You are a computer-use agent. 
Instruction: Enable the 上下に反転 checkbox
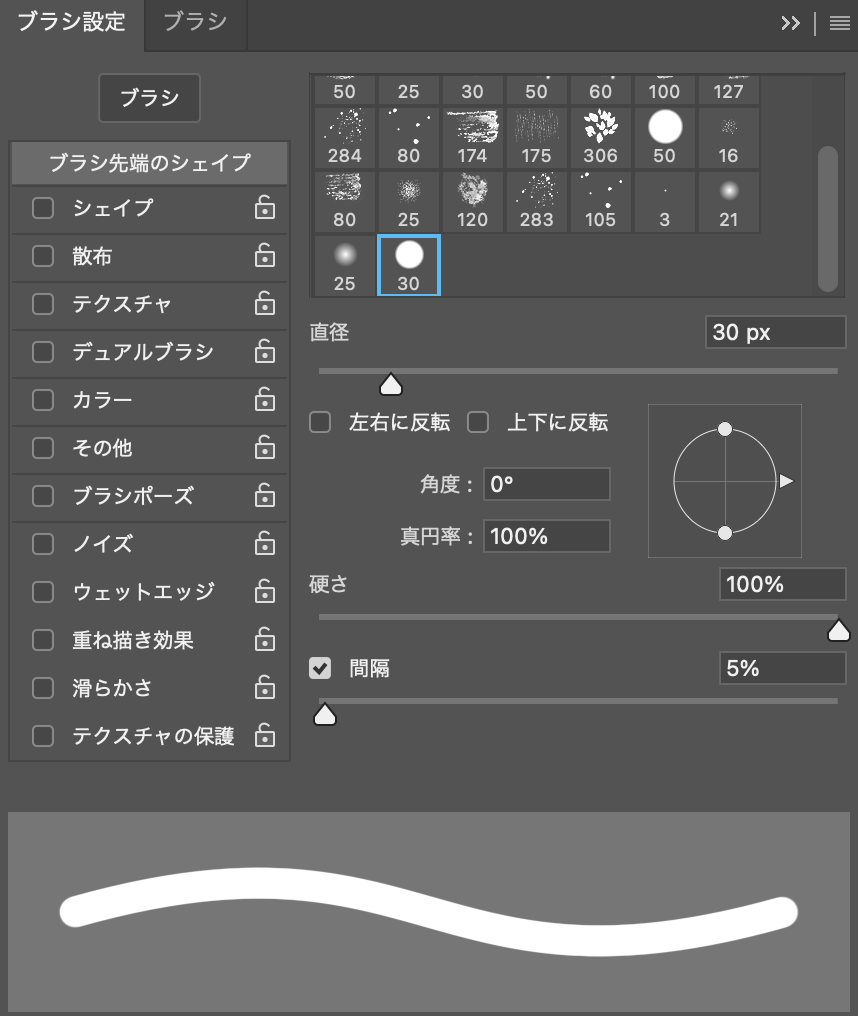pyautogui.click(x=478, y=422)
